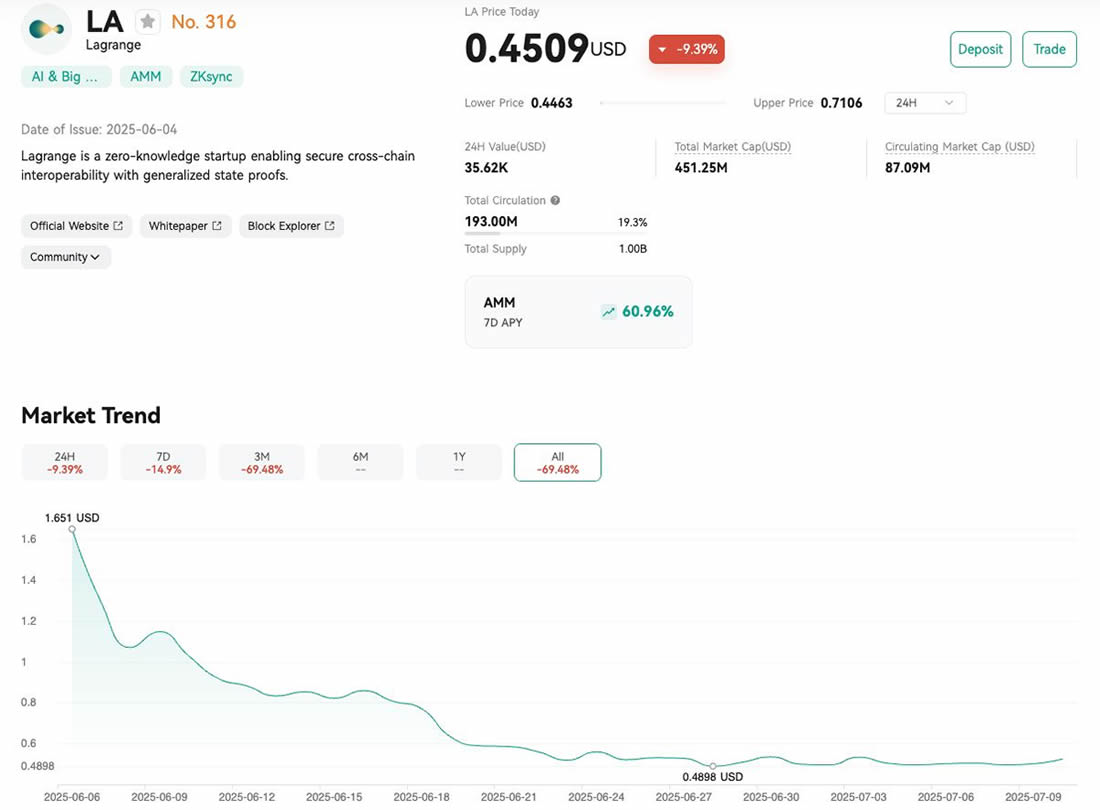
Task: Click the AMM category tag
Action: coord(146,76)
